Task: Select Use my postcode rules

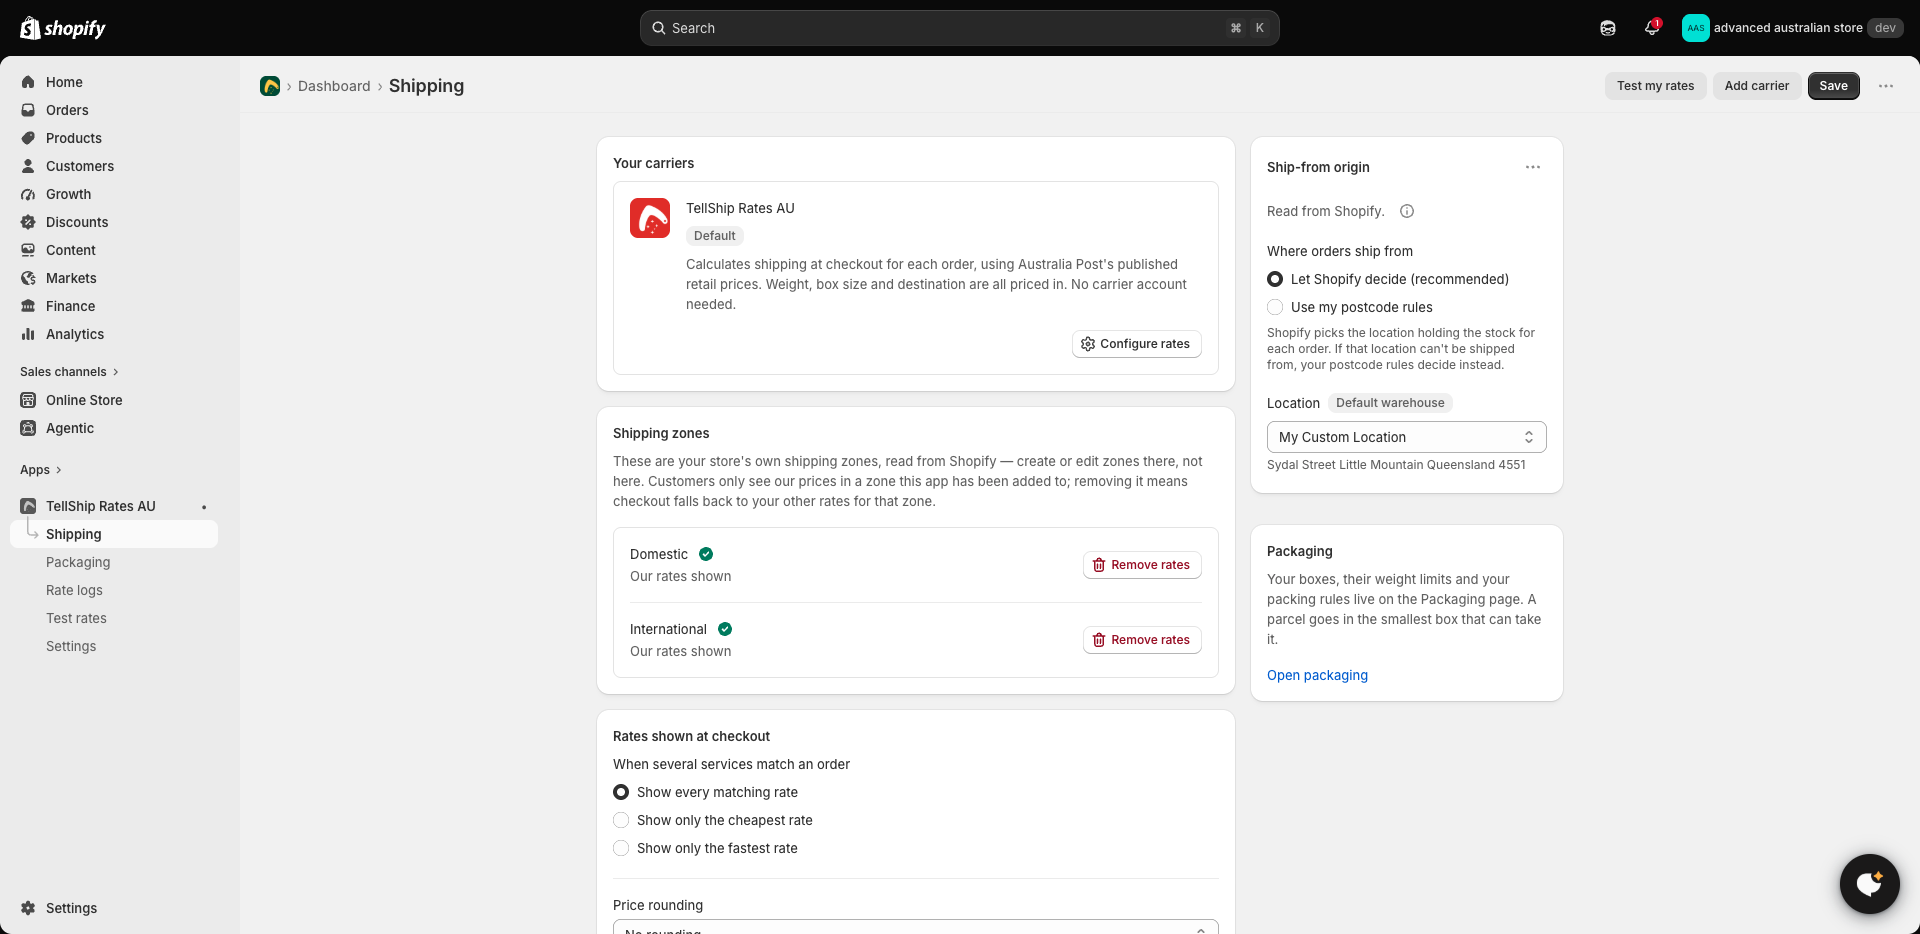Action: click(x=1275, y=307)
